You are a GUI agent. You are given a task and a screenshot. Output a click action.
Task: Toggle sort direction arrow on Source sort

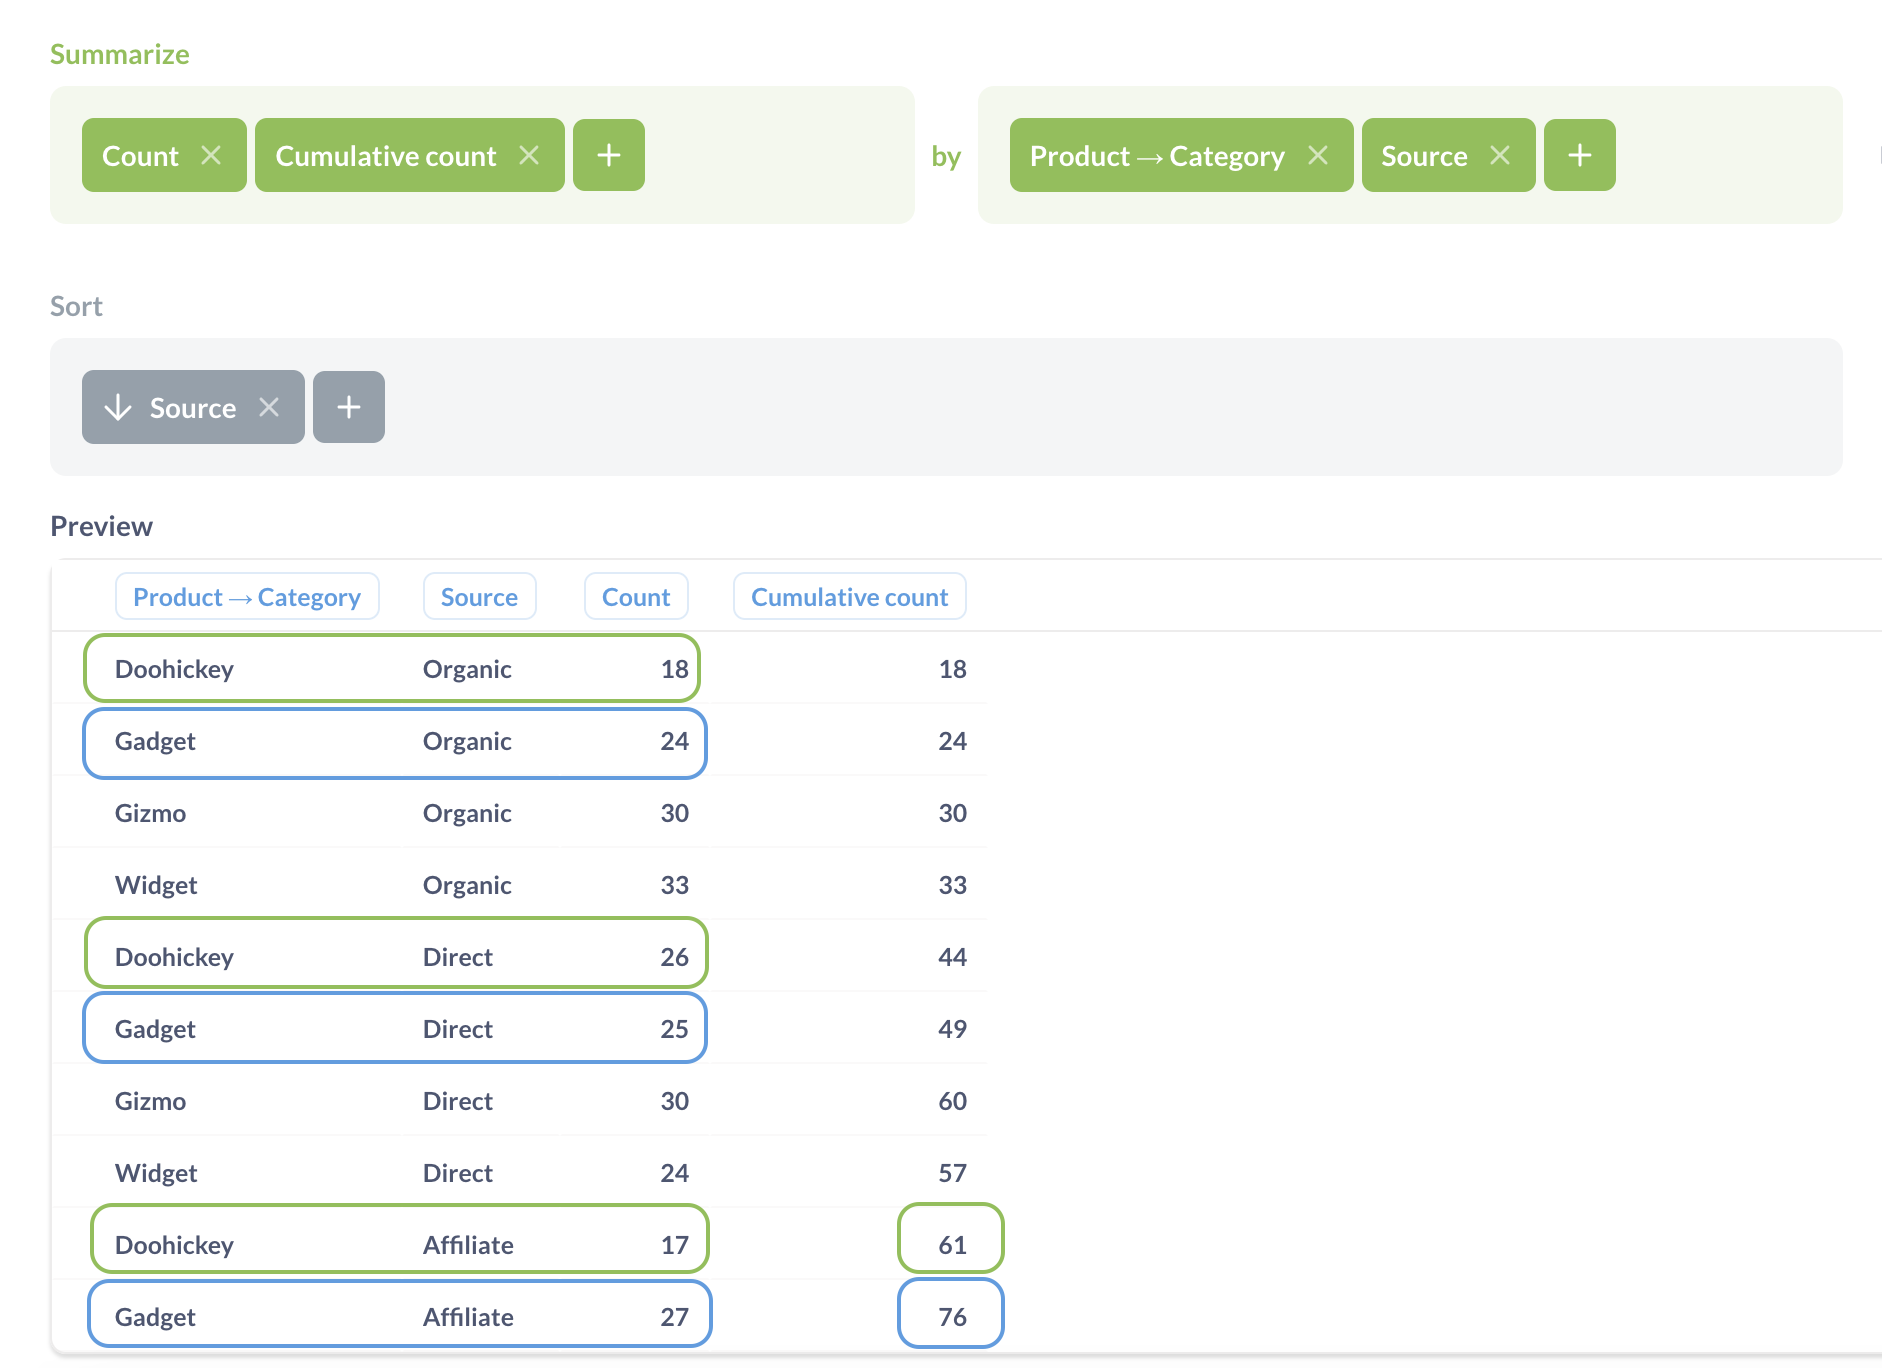tap(118, 407)
